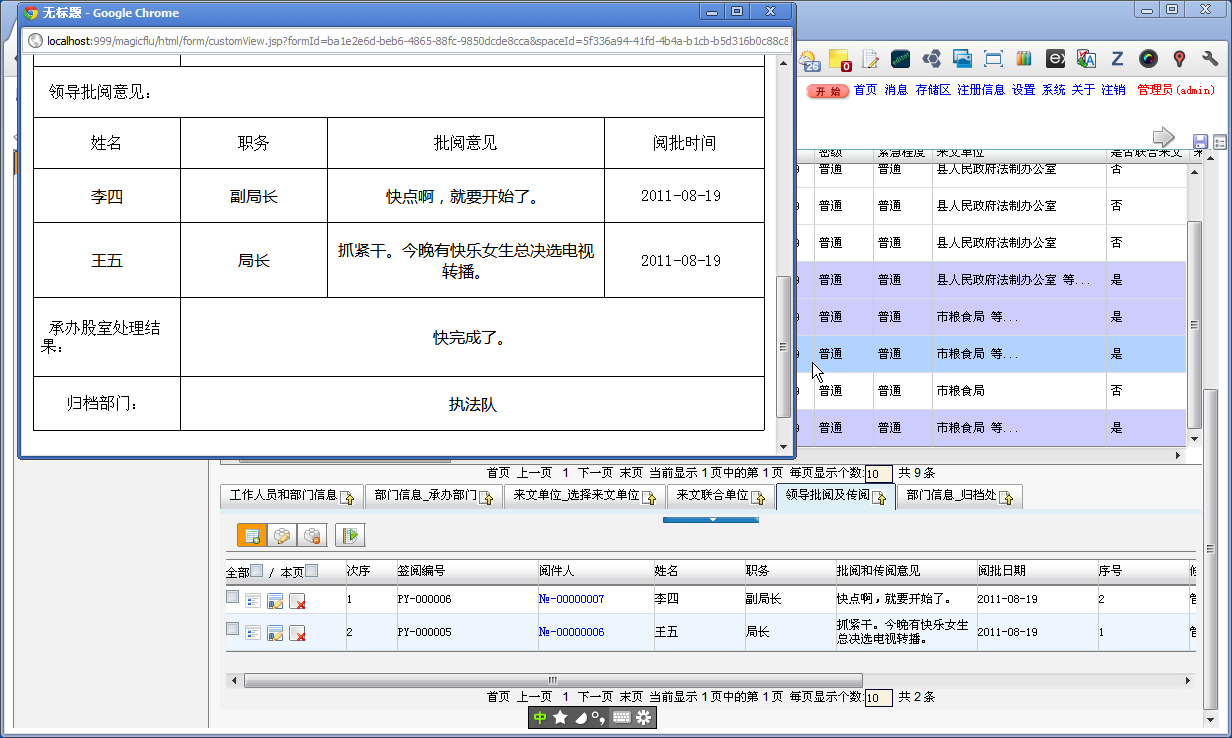Open the weather extension icon showing 26

808,60
